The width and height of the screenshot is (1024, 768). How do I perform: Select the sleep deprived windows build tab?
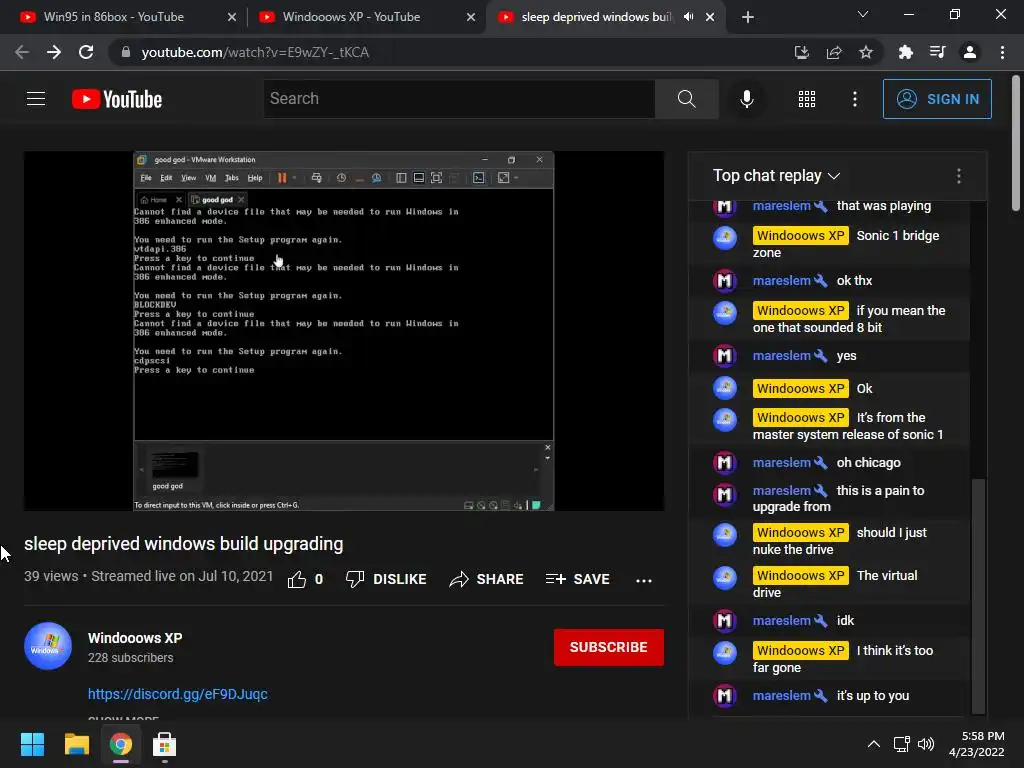tap(596, 17)
